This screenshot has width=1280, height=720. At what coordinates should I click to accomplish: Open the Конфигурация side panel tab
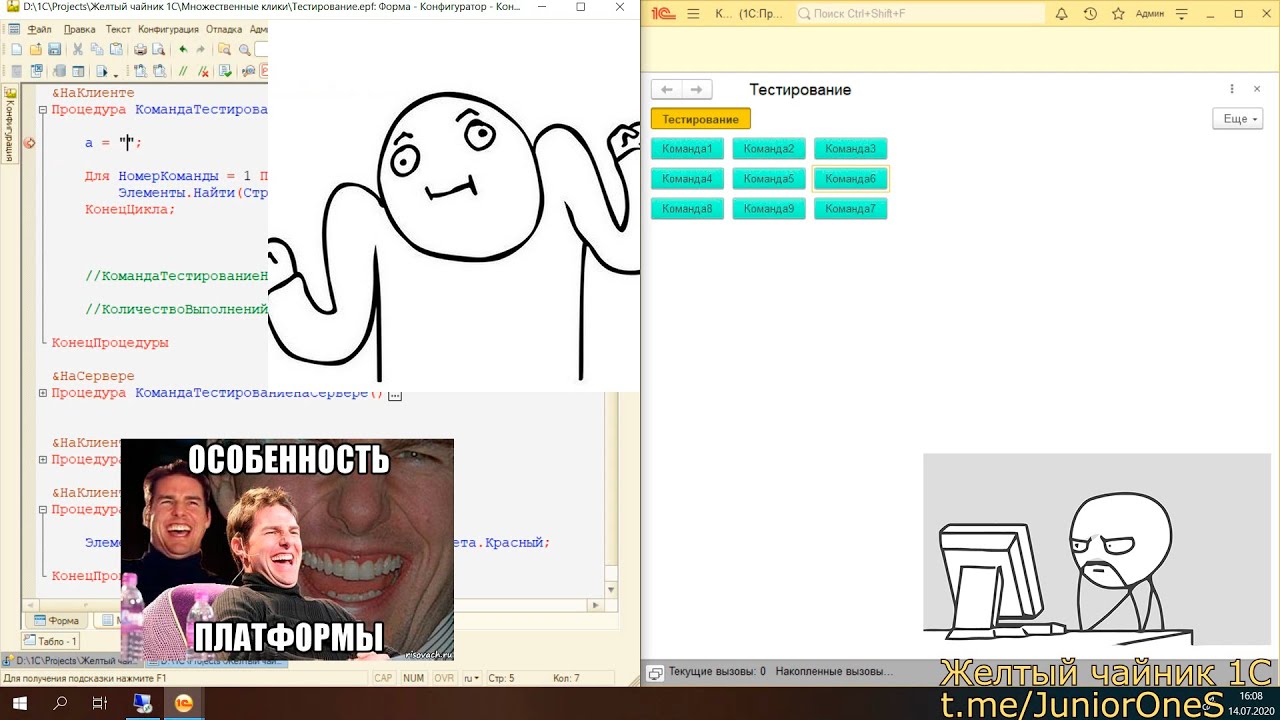(x=10, y=125)
